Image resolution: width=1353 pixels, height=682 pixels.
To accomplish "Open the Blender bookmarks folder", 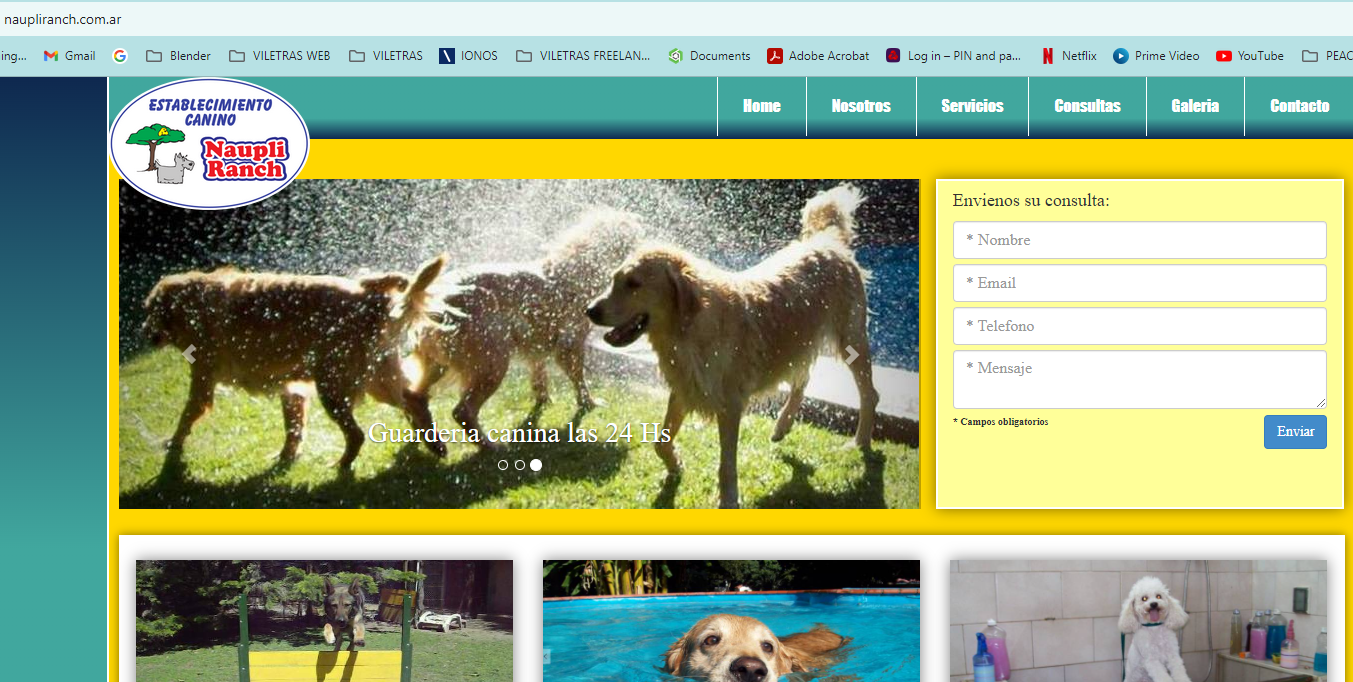I will pyautogui.click(x=178, y=56).
